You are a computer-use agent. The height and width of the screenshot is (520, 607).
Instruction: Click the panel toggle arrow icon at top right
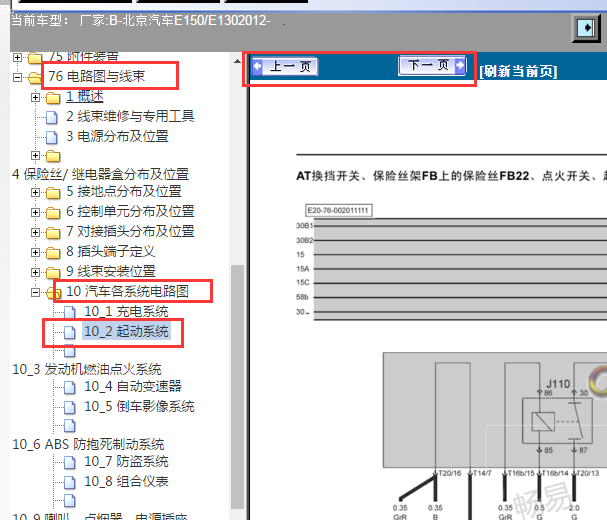coord(586,28)
